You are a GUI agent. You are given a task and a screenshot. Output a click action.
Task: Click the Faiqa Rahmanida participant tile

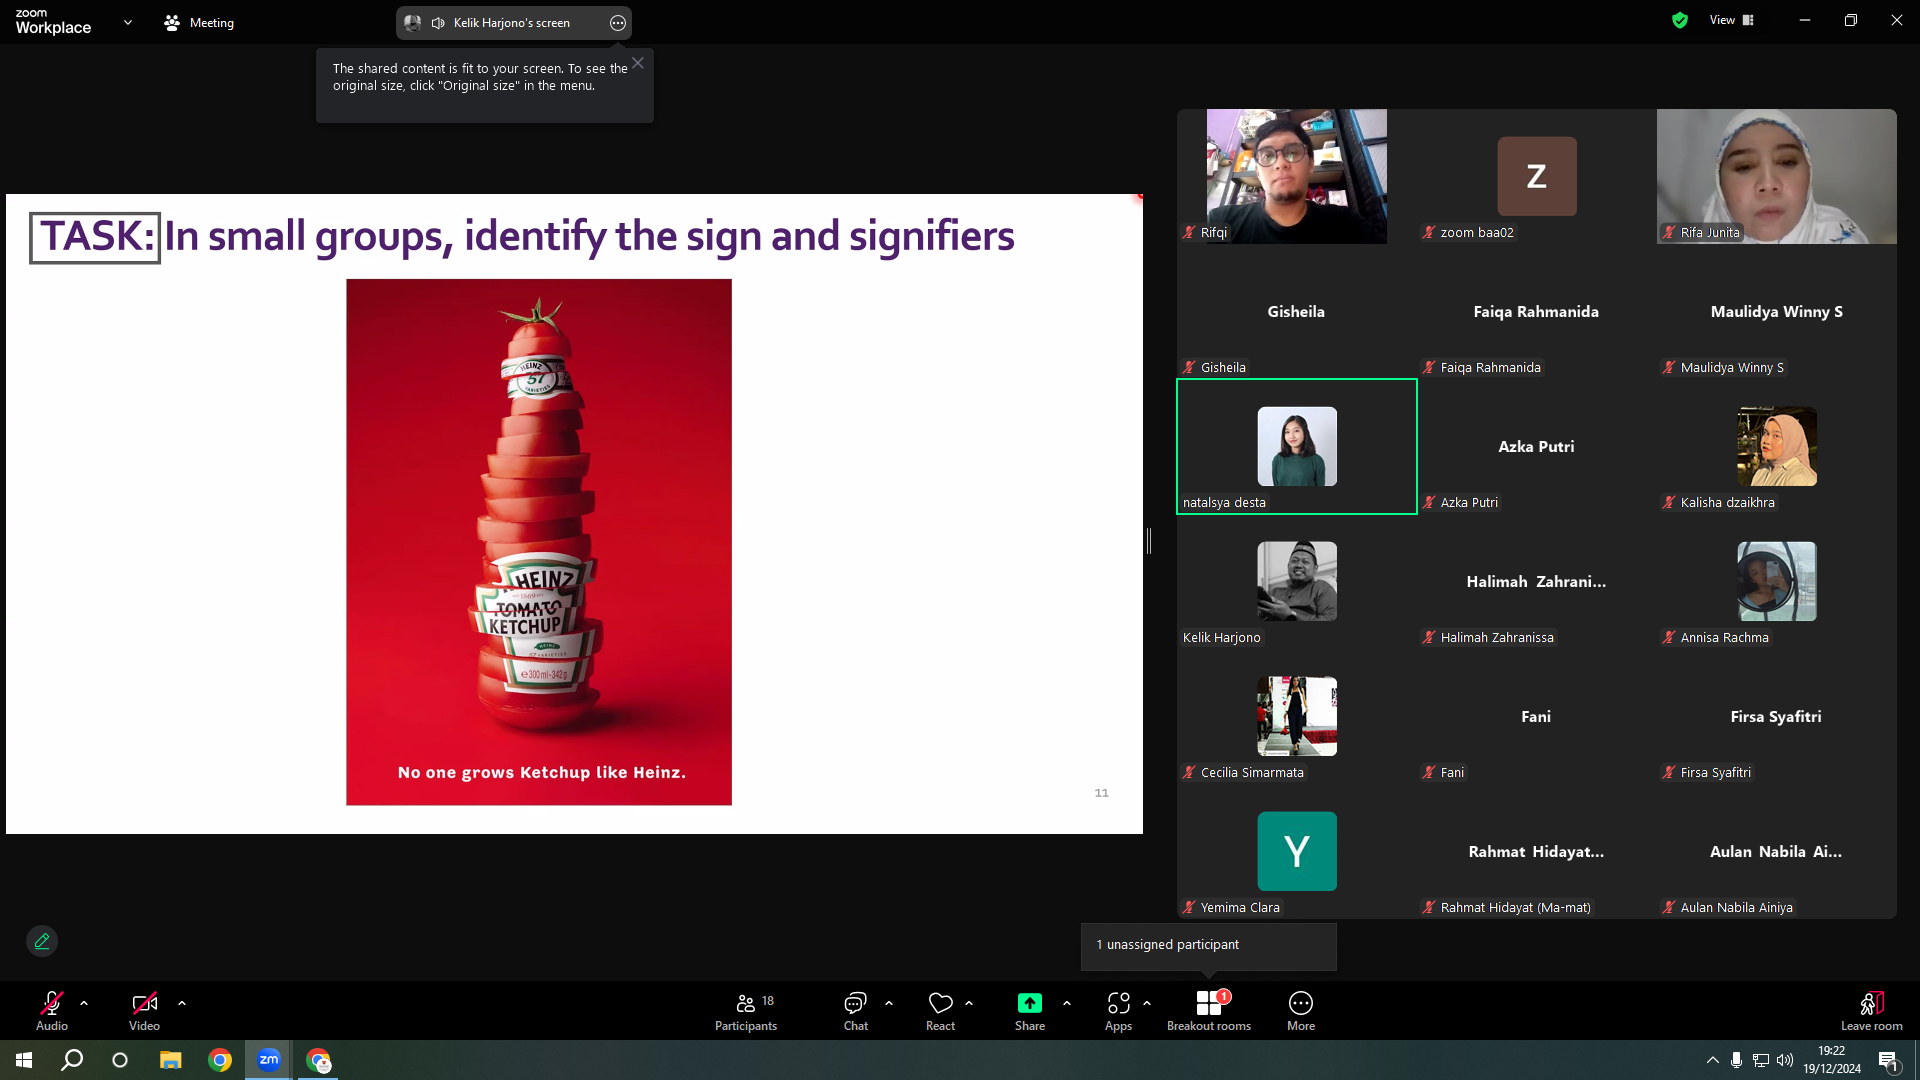click(x=1537, y=311)
